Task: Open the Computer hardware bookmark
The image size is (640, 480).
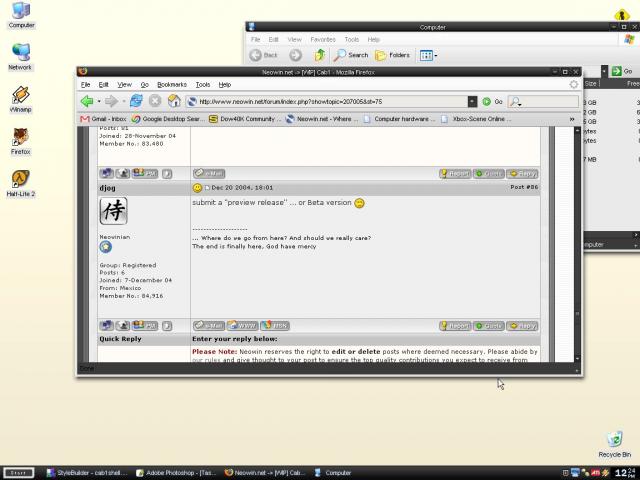Action: click(399, 119)
